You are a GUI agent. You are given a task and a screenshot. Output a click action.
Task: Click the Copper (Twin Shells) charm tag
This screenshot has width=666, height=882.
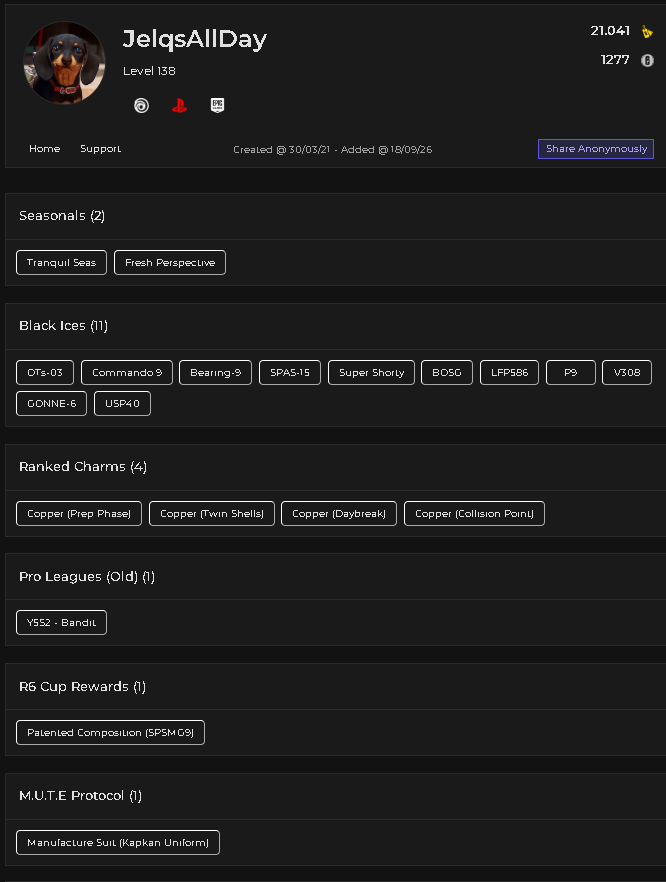coord(212,514)
